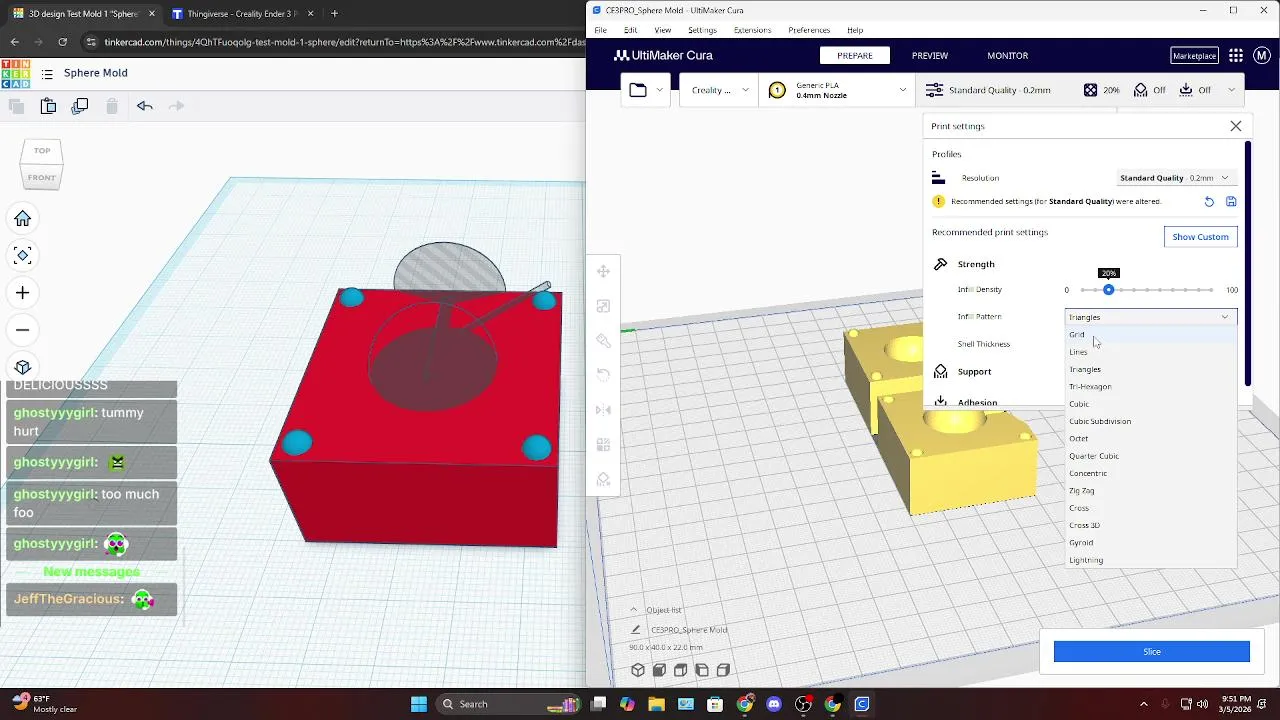Close the Print settings panel
This screenshot has width=1280, height=720.
[x=1236, y=126]
